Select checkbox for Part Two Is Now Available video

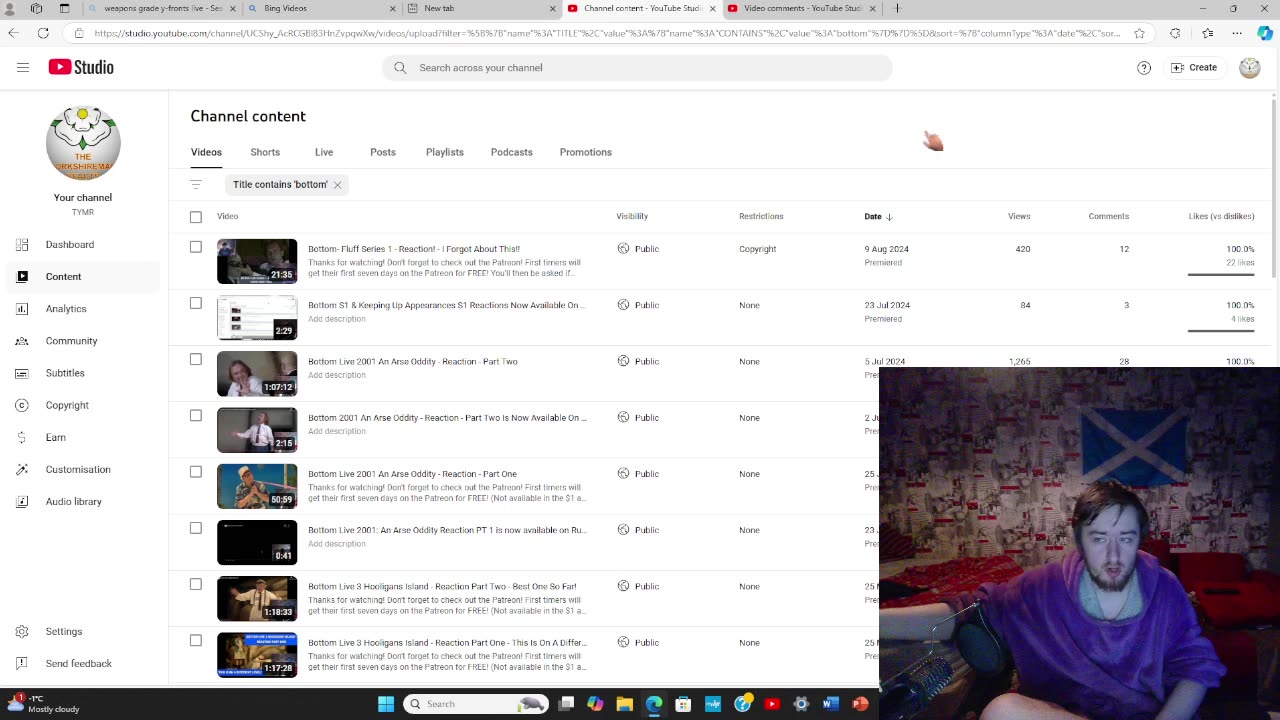point(196,415)
